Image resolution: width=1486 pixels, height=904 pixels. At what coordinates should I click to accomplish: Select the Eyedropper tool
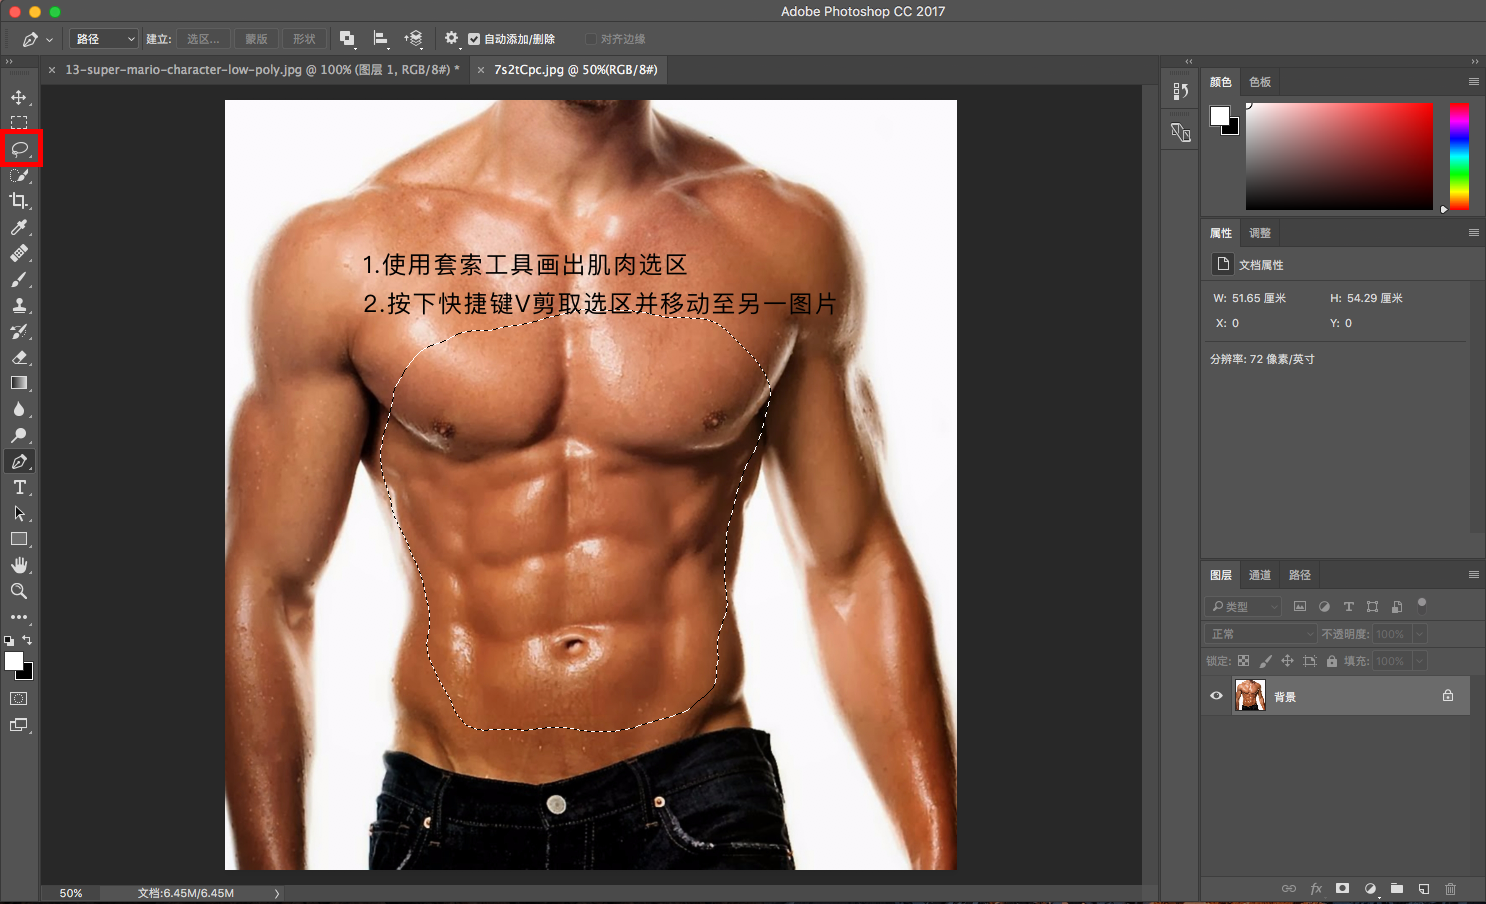click(19, 227)
